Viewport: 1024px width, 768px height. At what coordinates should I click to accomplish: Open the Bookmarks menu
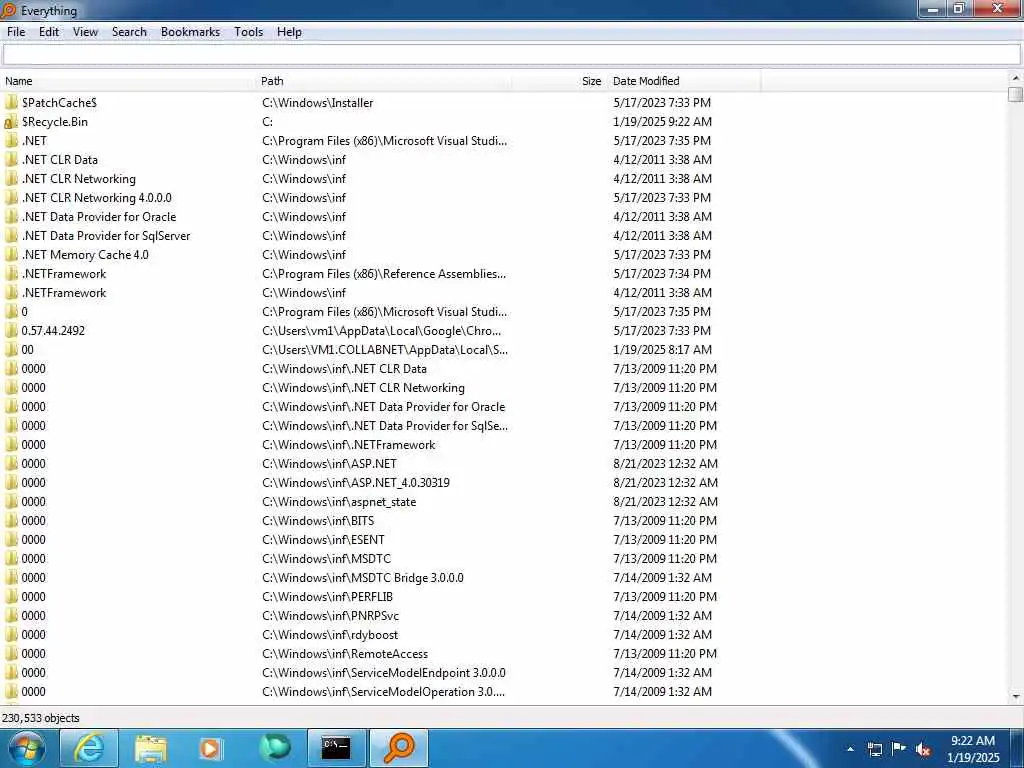coord(190,32)
